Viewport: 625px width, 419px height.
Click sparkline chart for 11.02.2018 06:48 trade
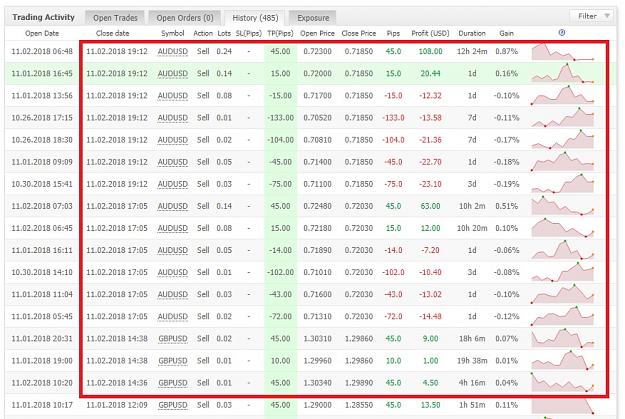click(x=562, y=52)
